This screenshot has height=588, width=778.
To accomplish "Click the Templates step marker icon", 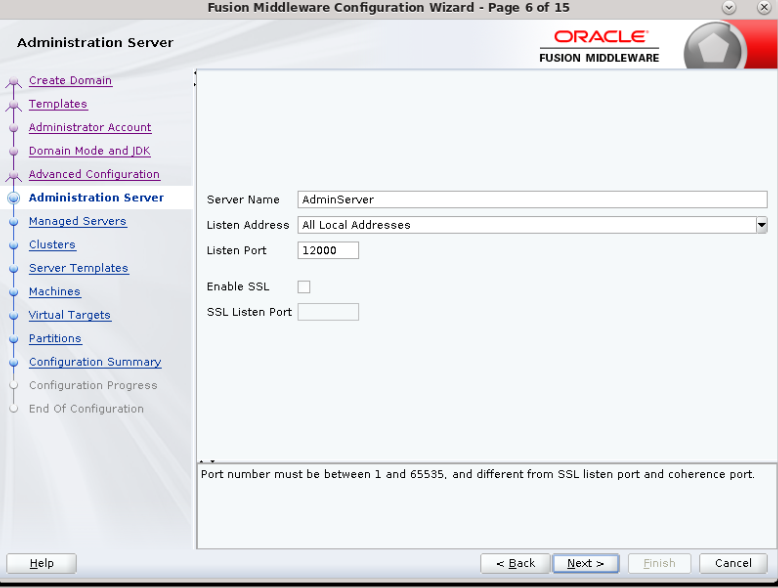I will click(13, 105).
